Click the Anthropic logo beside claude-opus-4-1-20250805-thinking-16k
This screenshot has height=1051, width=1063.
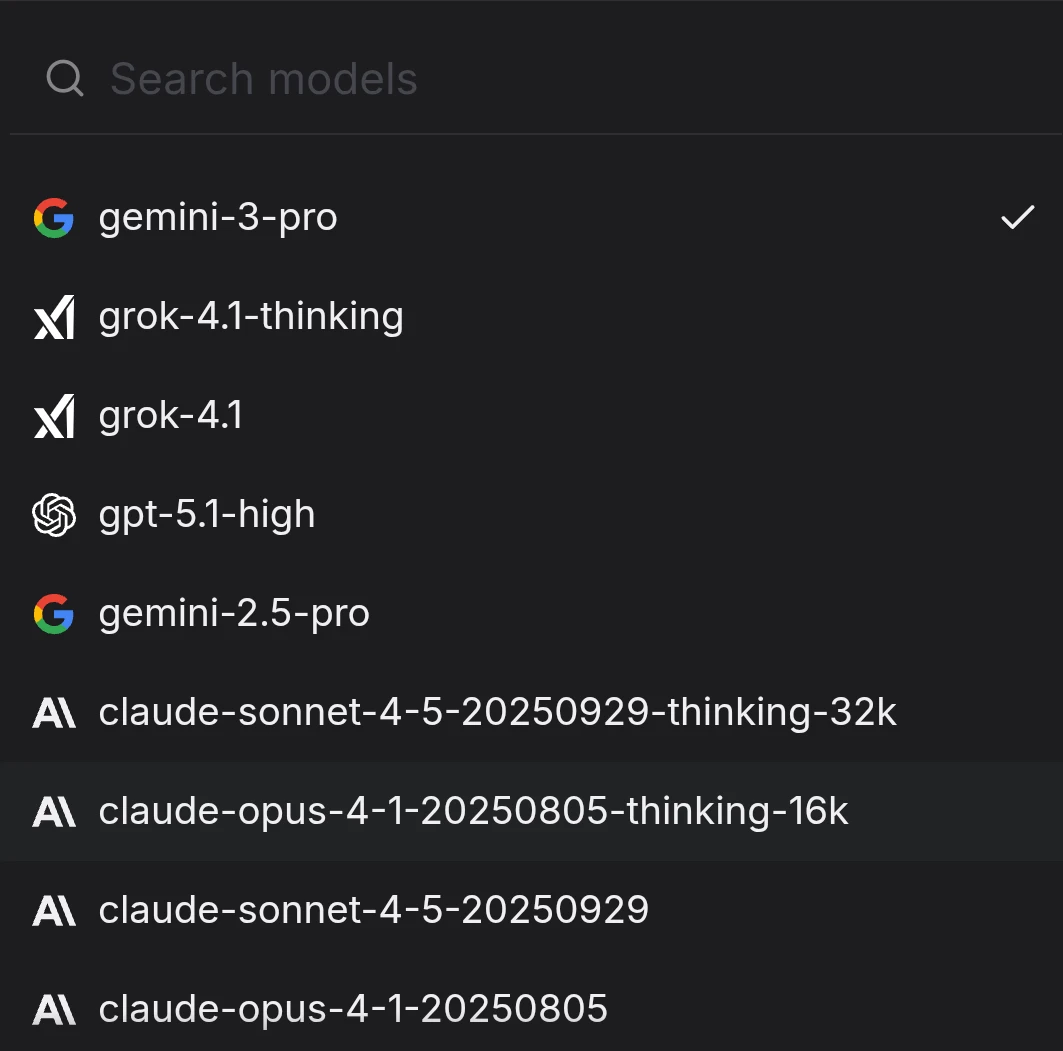pos(54,812)
